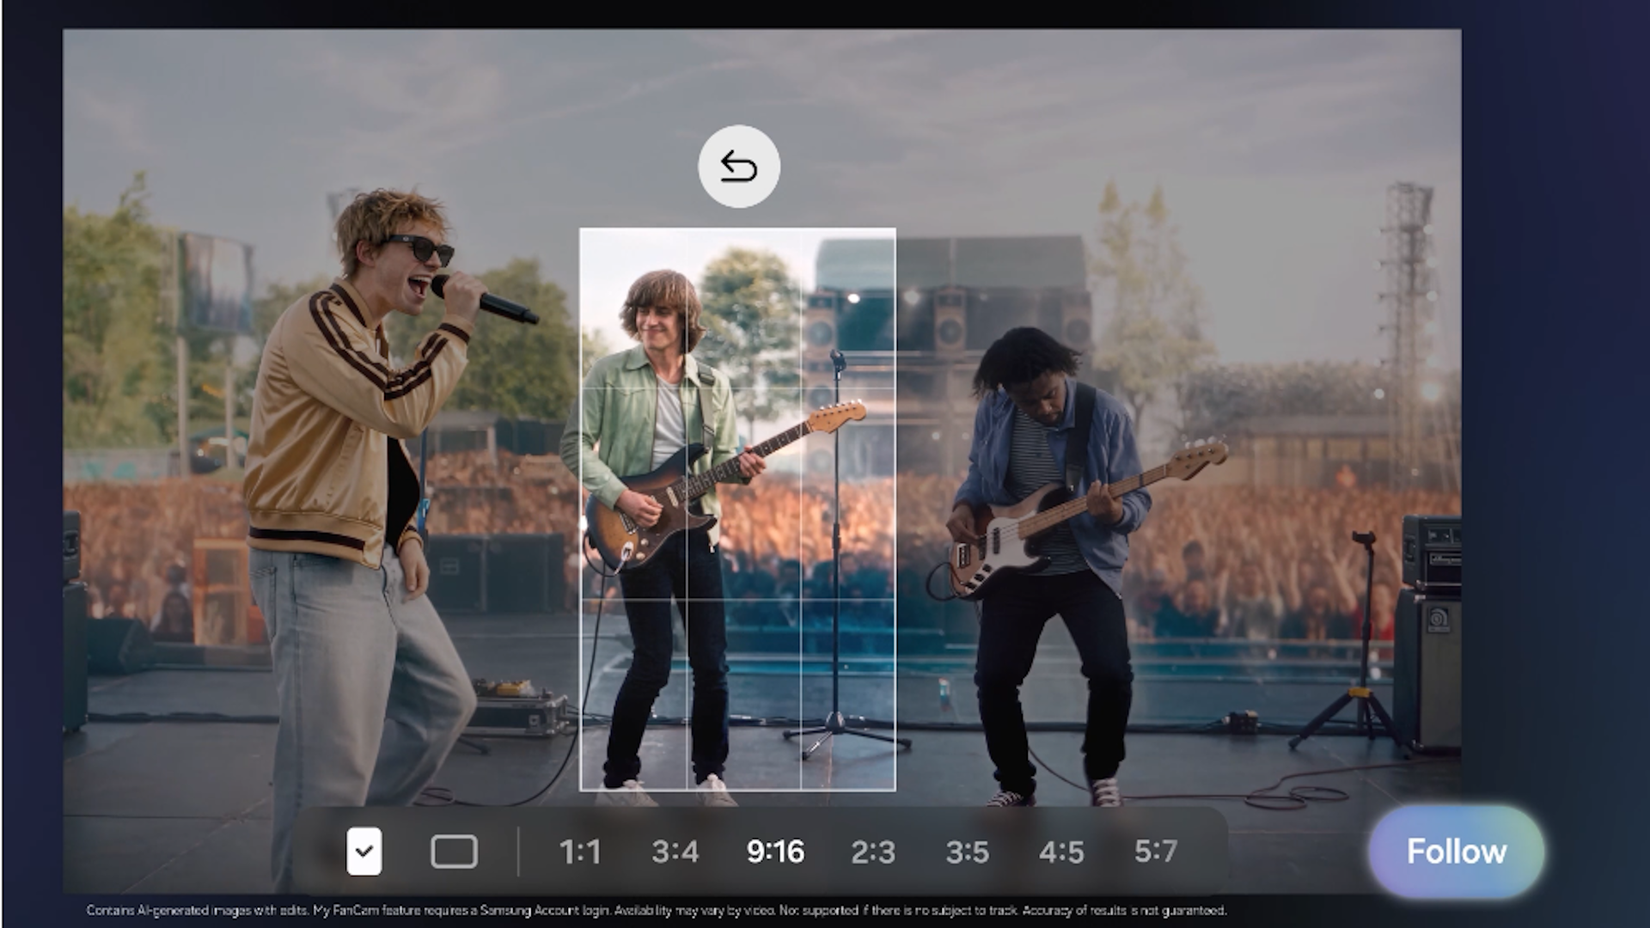
Task: Set crop ratio to 3:5
Action: pos(967,852)
